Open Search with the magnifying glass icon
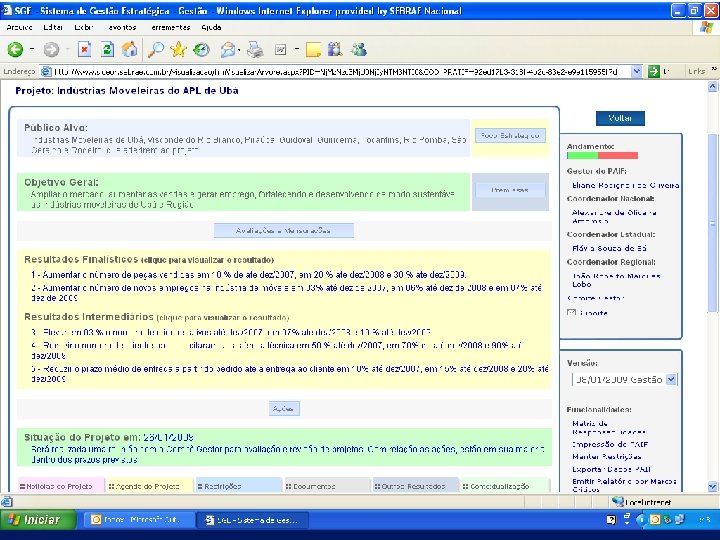This screenshot has width=720, height=540. point(156,49)
